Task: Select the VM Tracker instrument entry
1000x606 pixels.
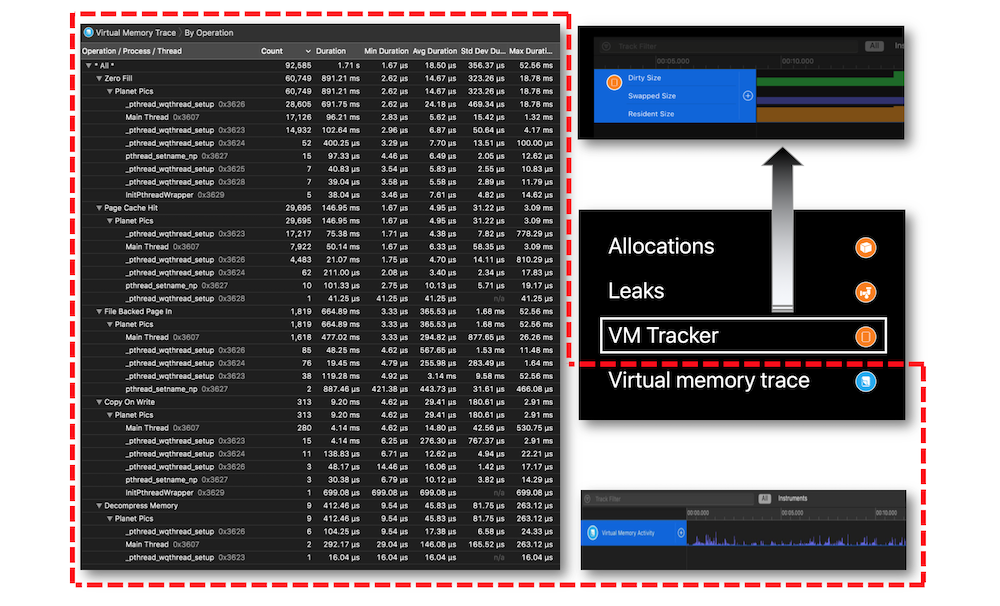Action: click(x=743, y=336)
